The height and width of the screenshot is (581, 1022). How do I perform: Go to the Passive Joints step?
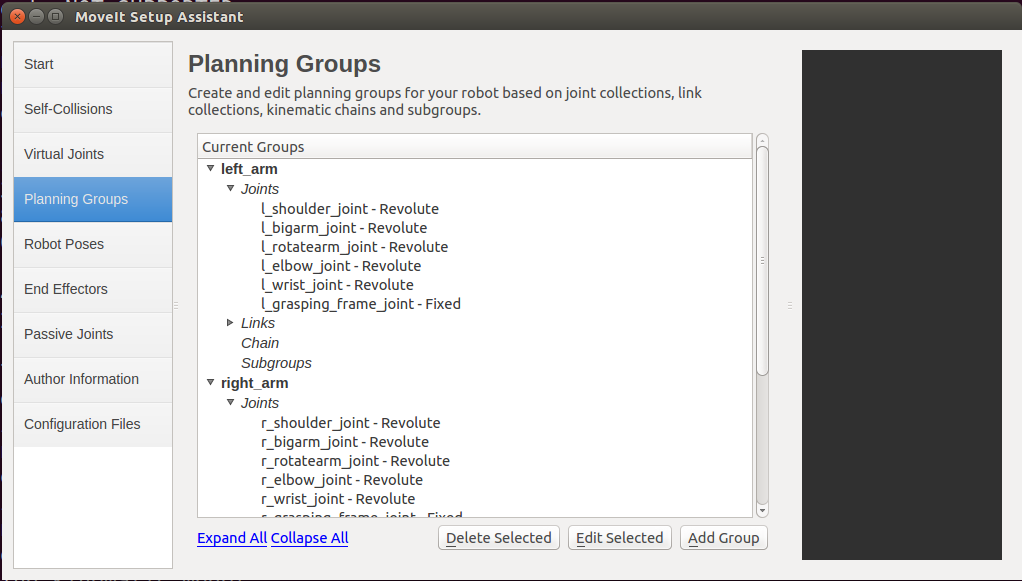tap(93, 335)
